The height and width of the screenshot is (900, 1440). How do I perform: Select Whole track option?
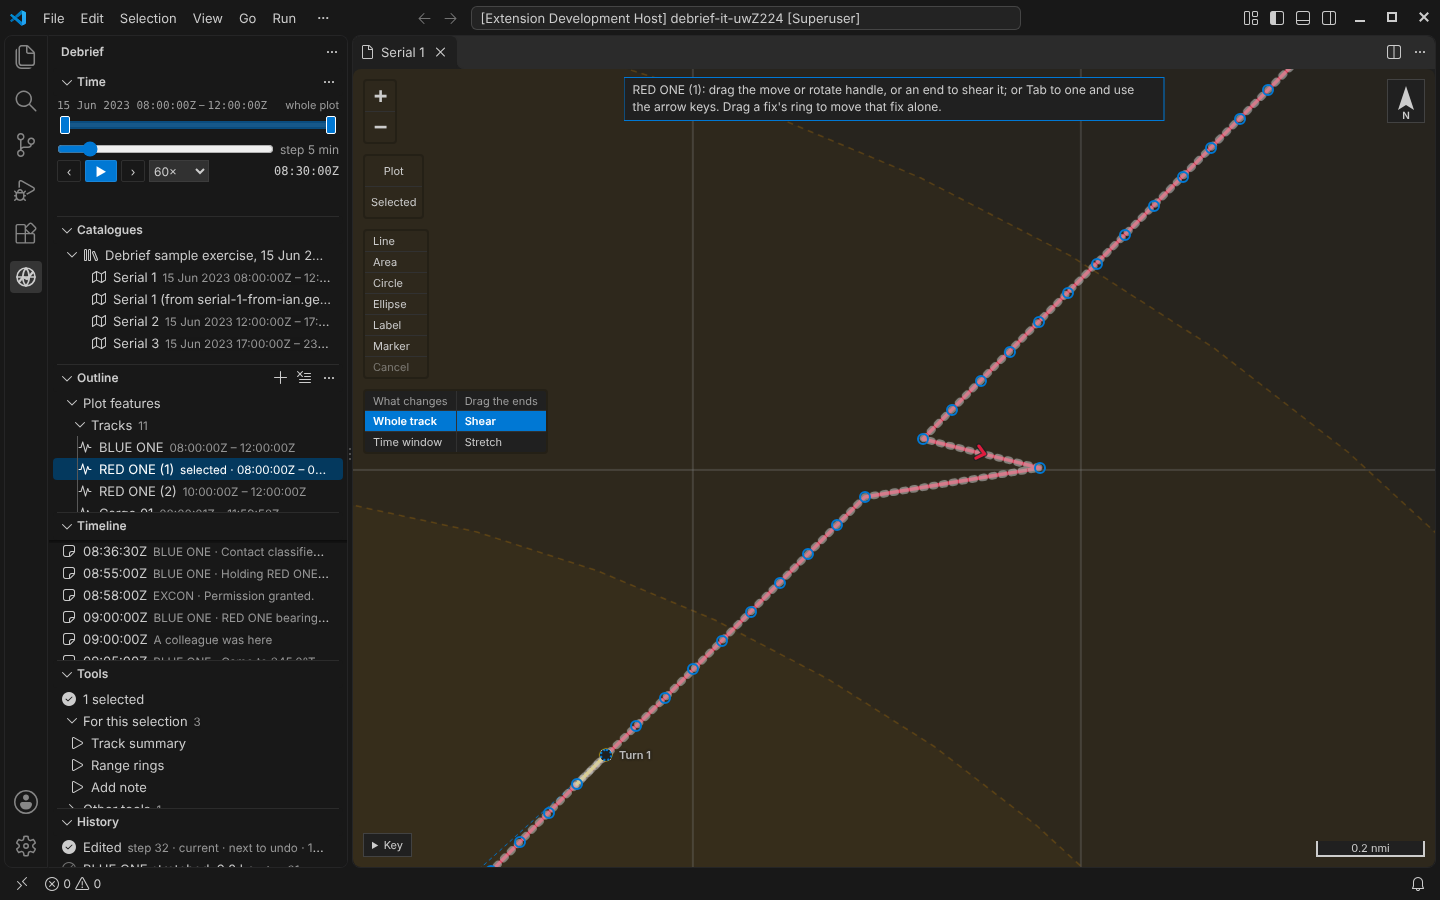(x=410, y=421)
